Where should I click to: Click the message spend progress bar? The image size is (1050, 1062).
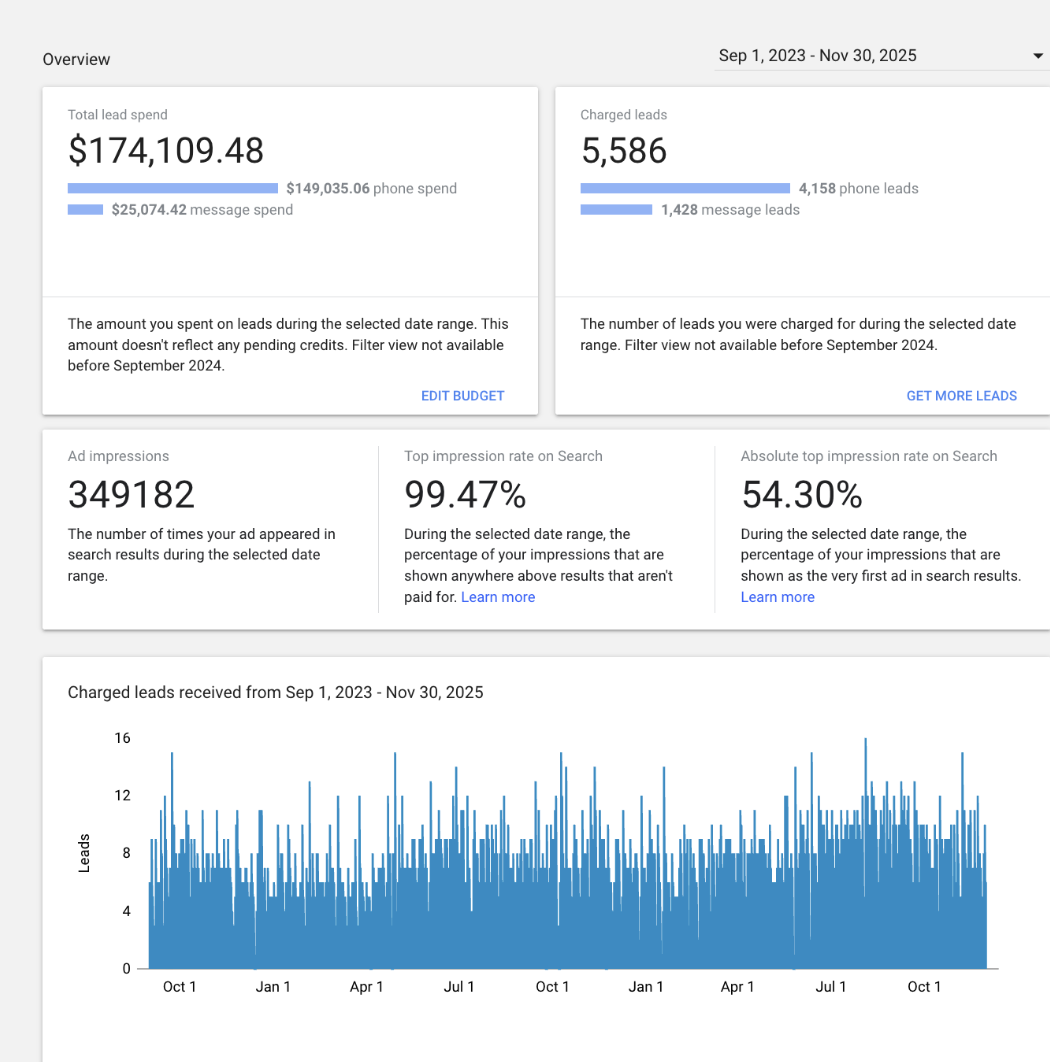pos(85,210)
